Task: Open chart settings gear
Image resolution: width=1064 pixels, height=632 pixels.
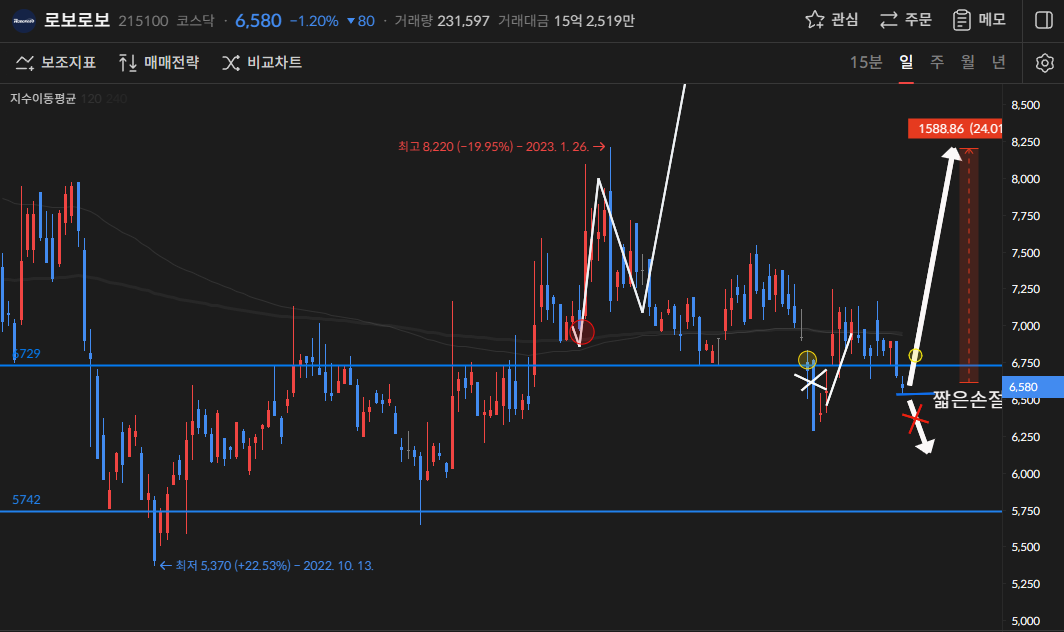Action: pos(1044,63)
